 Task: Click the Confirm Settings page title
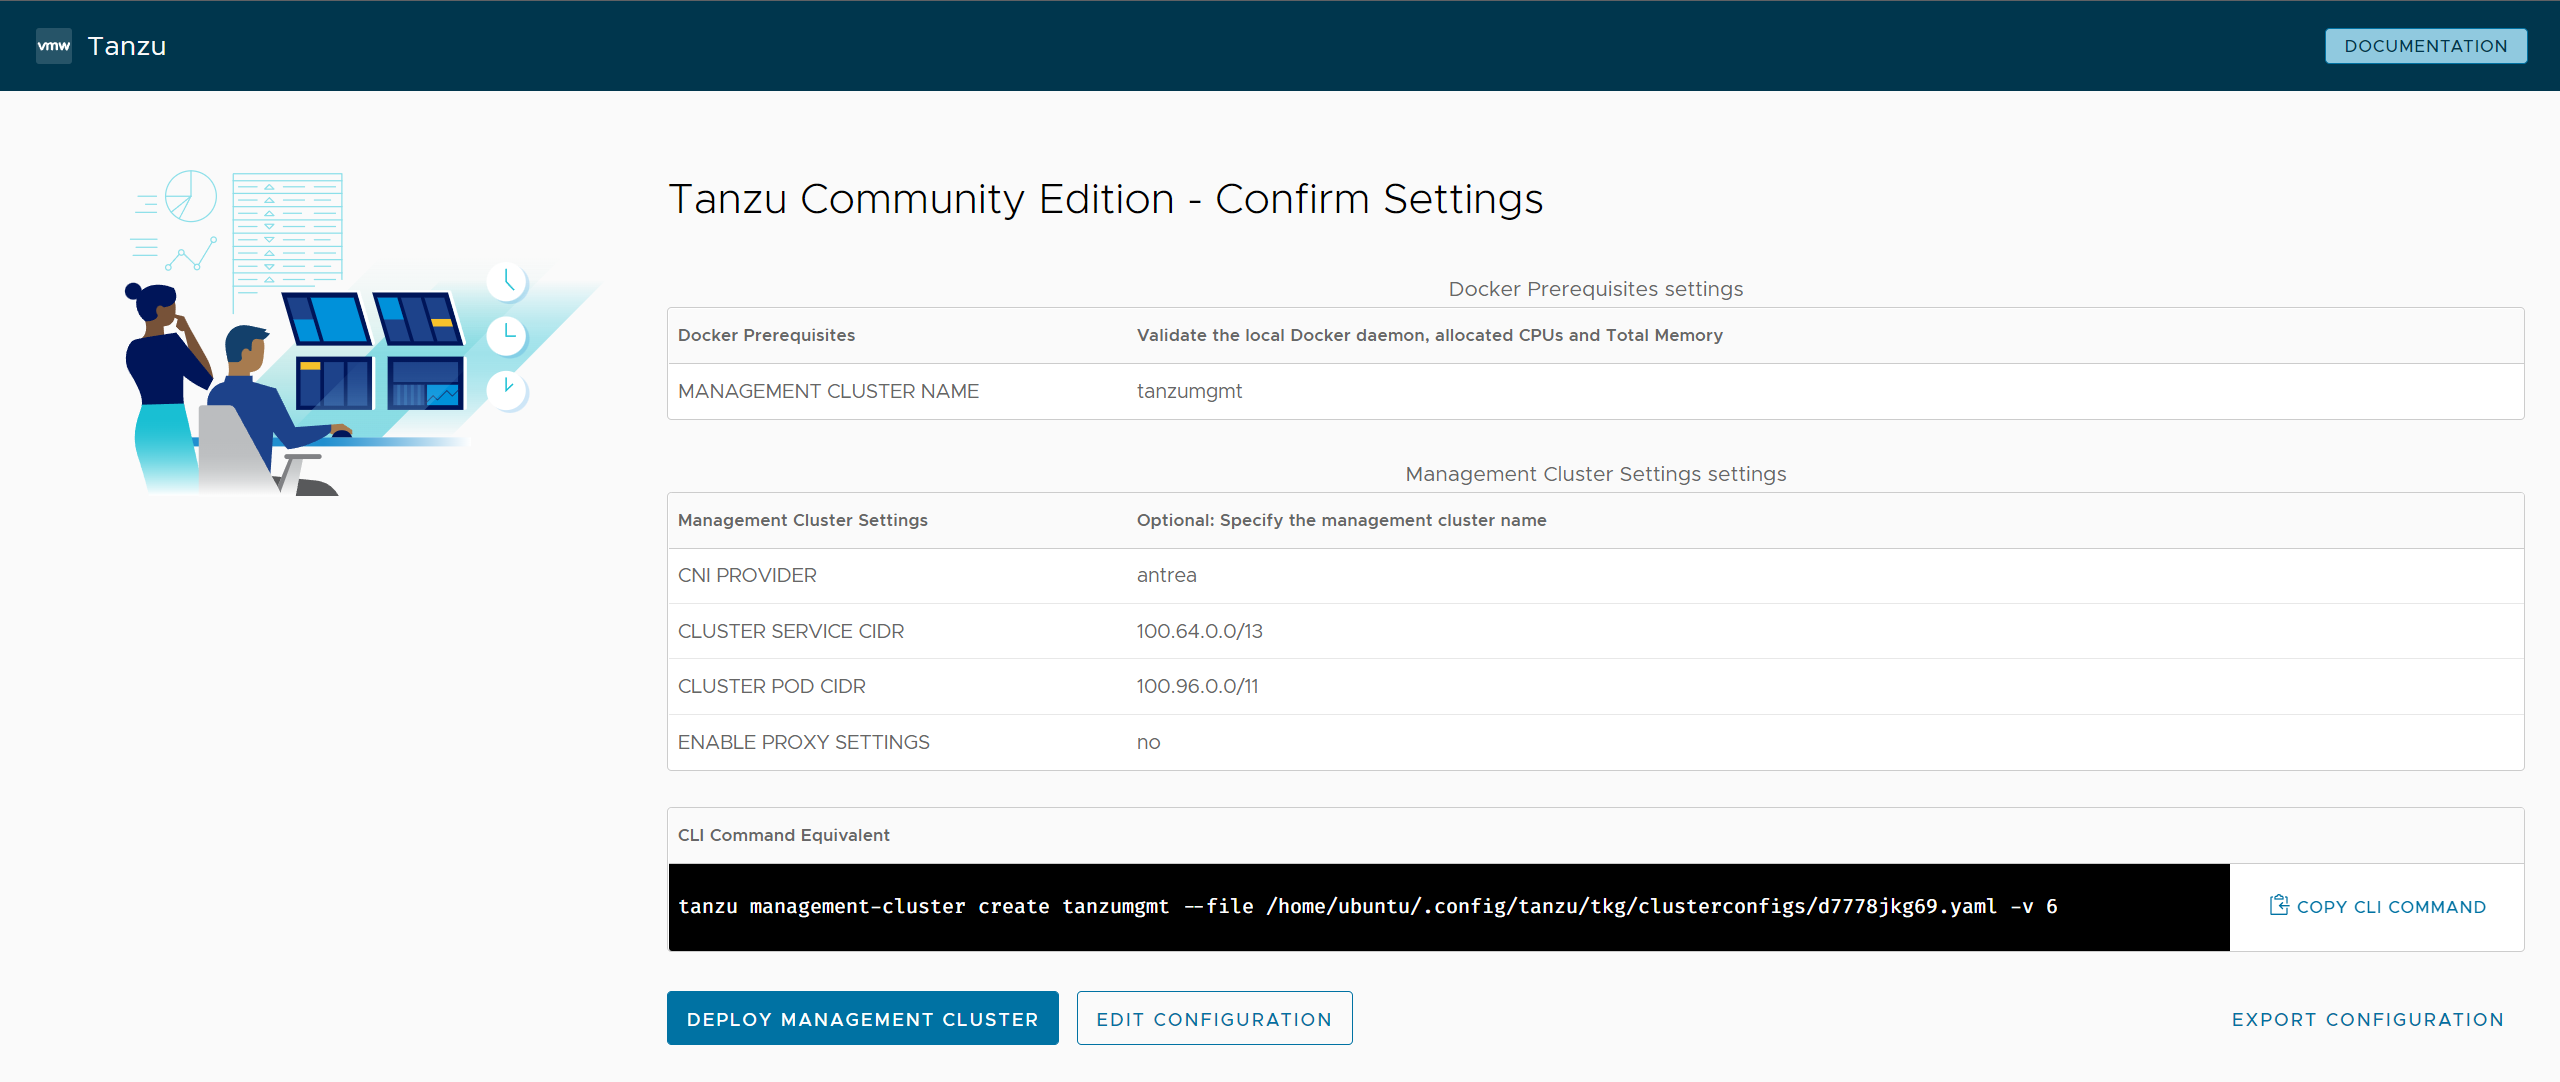pyautogui.click(x=1106, y=199)
